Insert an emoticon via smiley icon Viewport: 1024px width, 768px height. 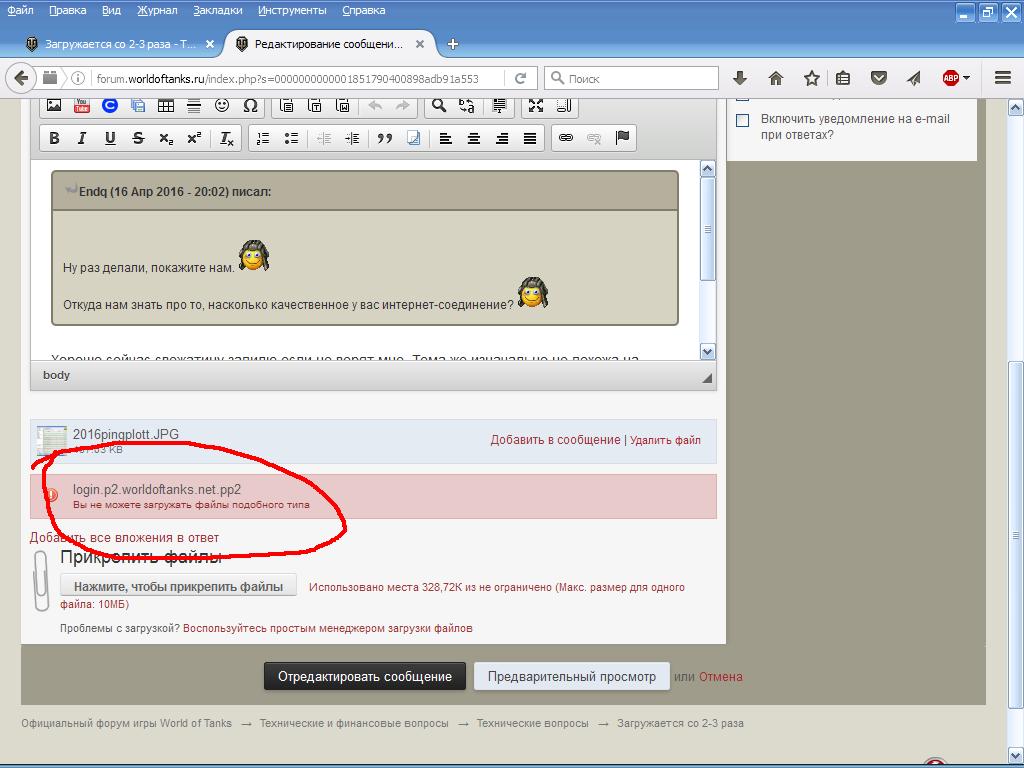tap(222, 105)
